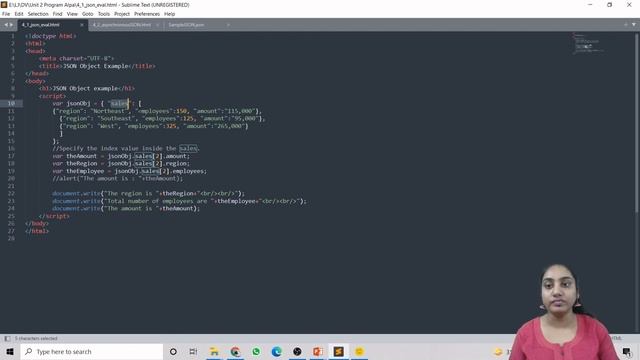Open the Preferences menu
Image resolution: width=640 pixels, height=360 pixels.
147,14
